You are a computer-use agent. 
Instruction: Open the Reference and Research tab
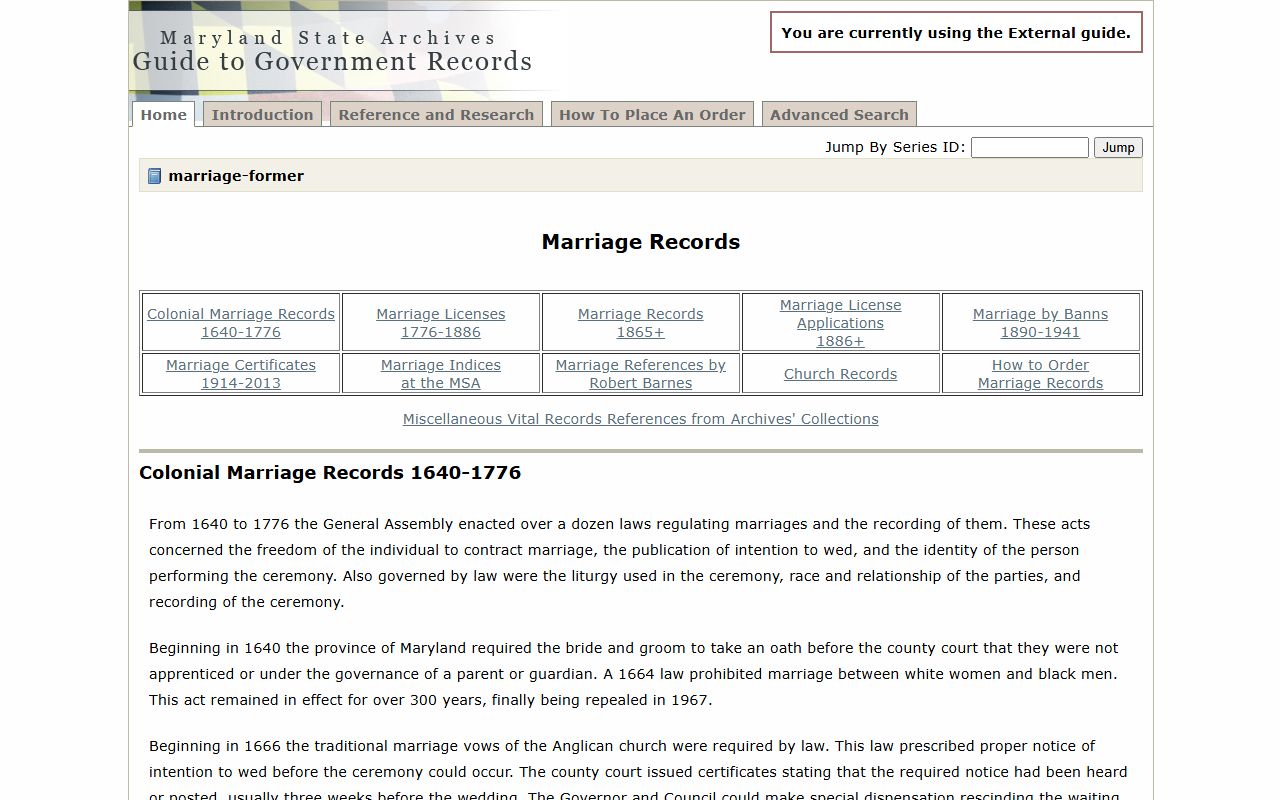436,114
